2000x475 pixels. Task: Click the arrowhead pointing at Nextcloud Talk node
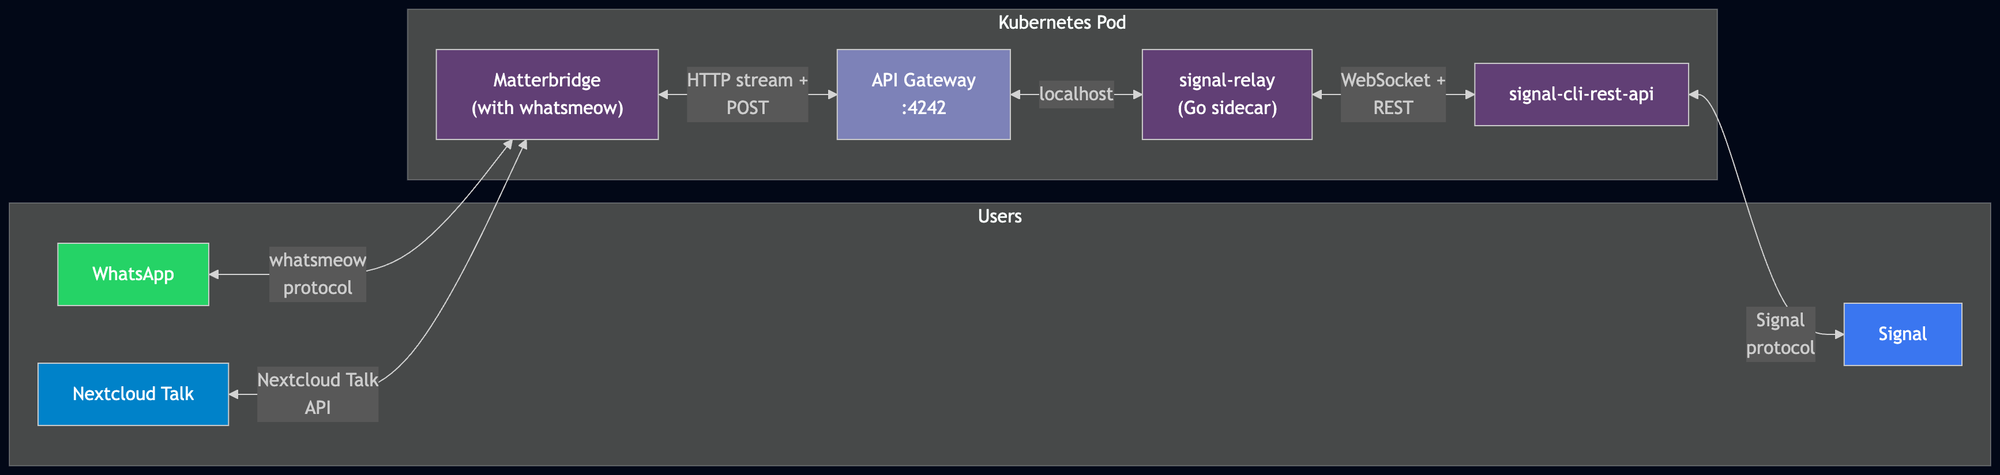coord(235,394)
